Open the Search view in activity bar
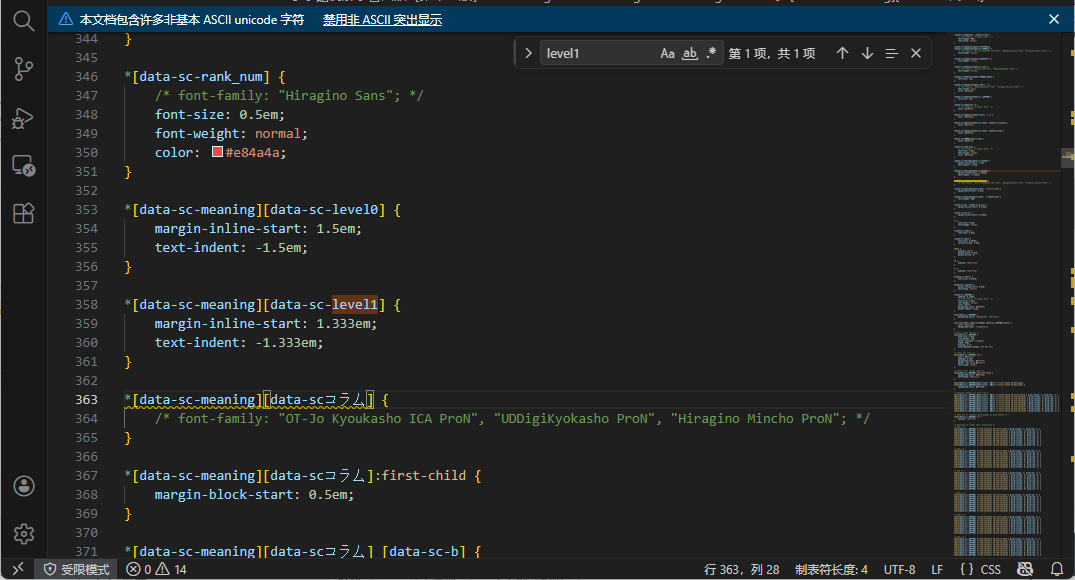Image resolution: width=1075 pixels, height=580 pixels. pos(23,21)
